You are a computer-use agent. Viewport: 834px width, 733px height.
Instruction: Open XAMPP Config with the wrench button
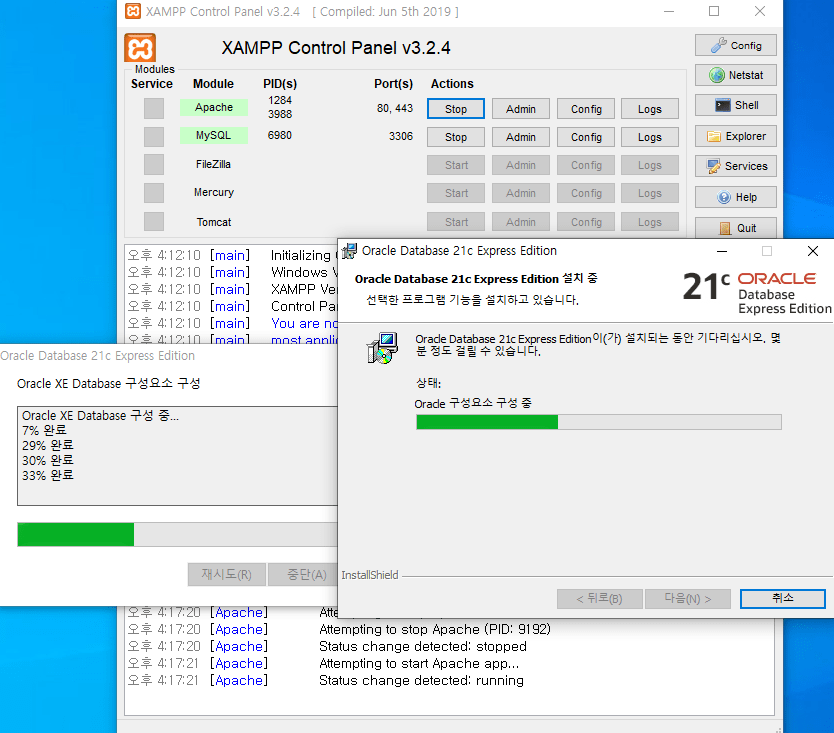(736, 45)
